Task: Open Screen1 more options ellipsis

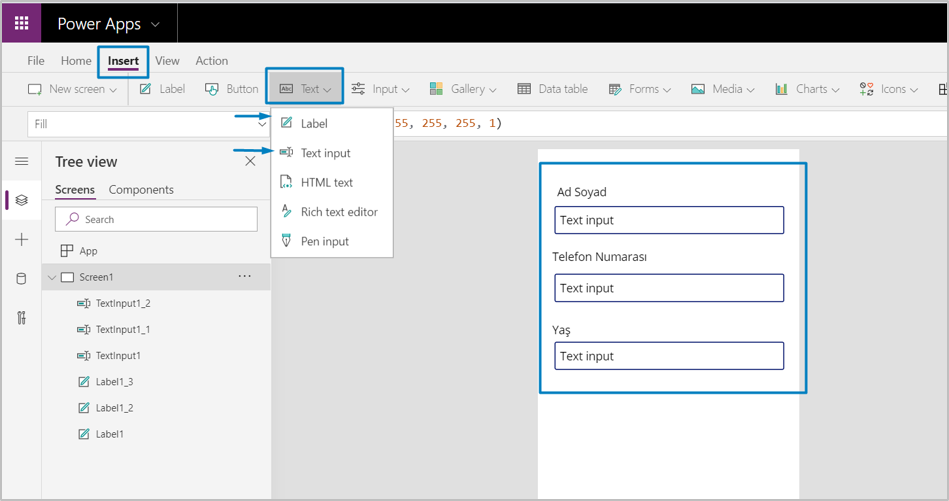Action: 245,276
